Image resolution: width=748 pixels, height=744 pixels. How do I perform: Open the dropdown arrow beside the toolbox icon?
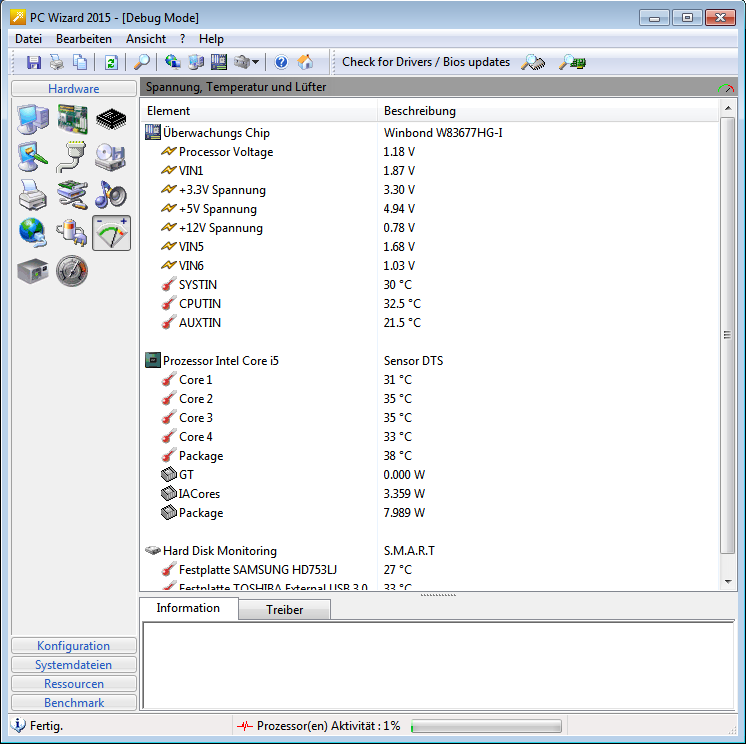(256, 62)
